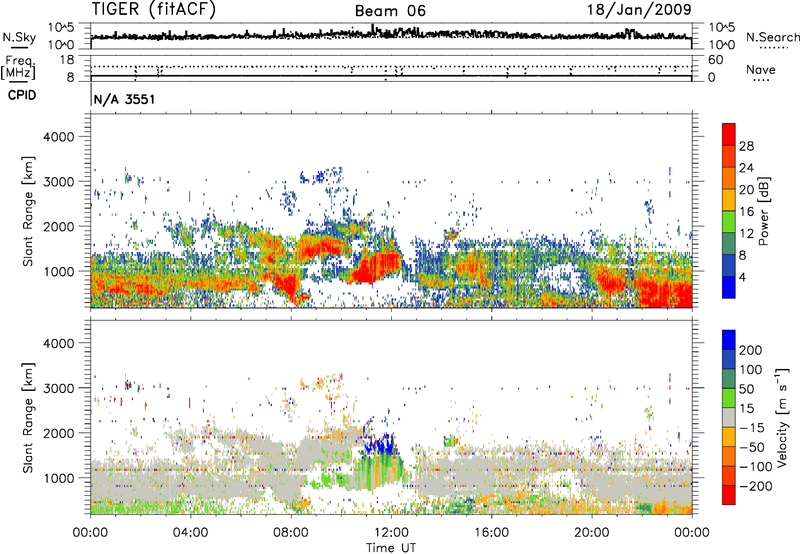
Task: Click the Beam 06 label
Action: [x=390, y=11]
